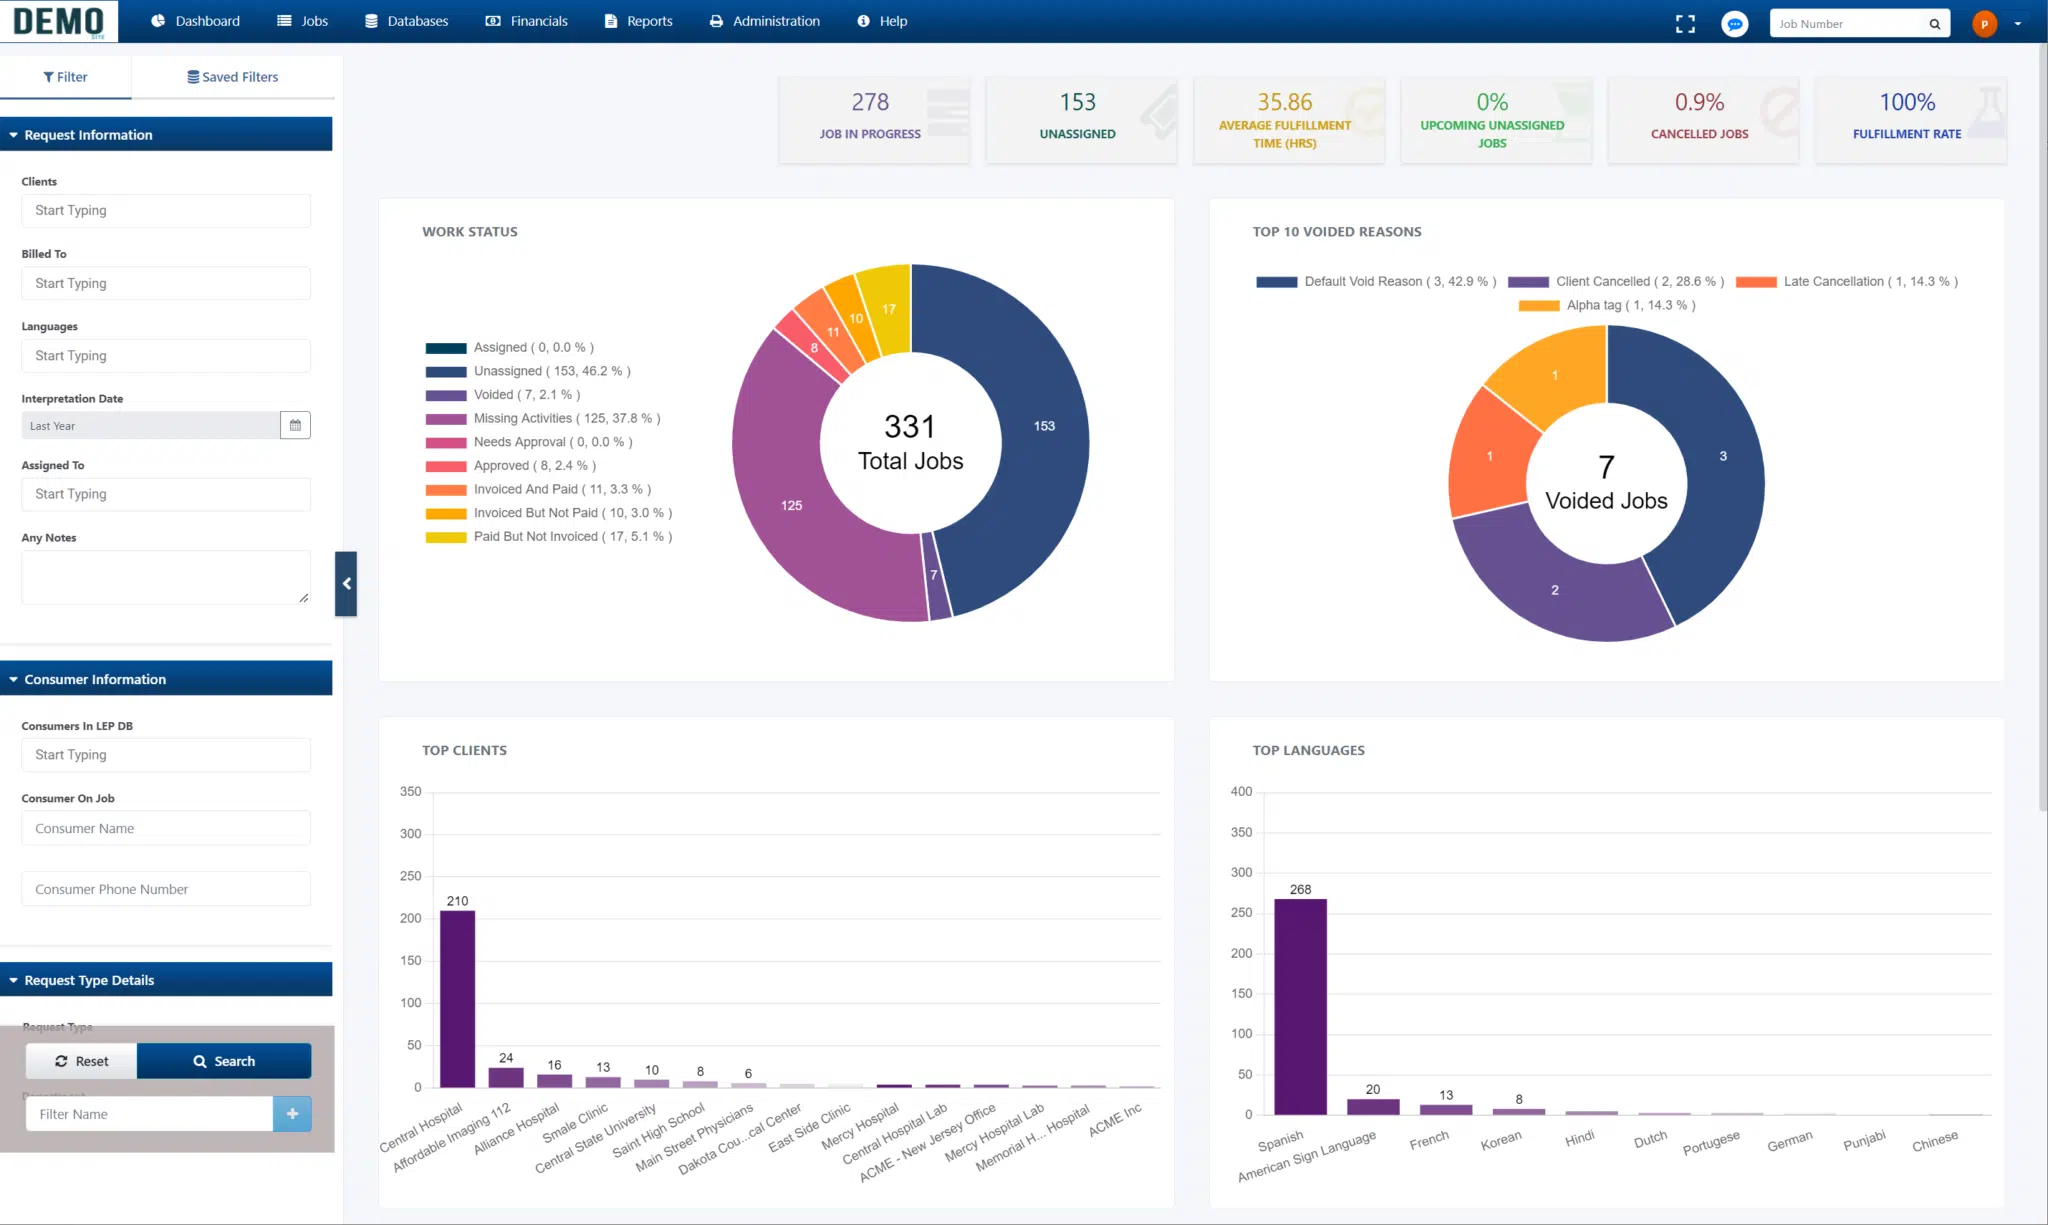Click the fullscreen toggle icon
Image resolution: width=2048 pixels, height=1225 pixels.
tap(1685, 24)
